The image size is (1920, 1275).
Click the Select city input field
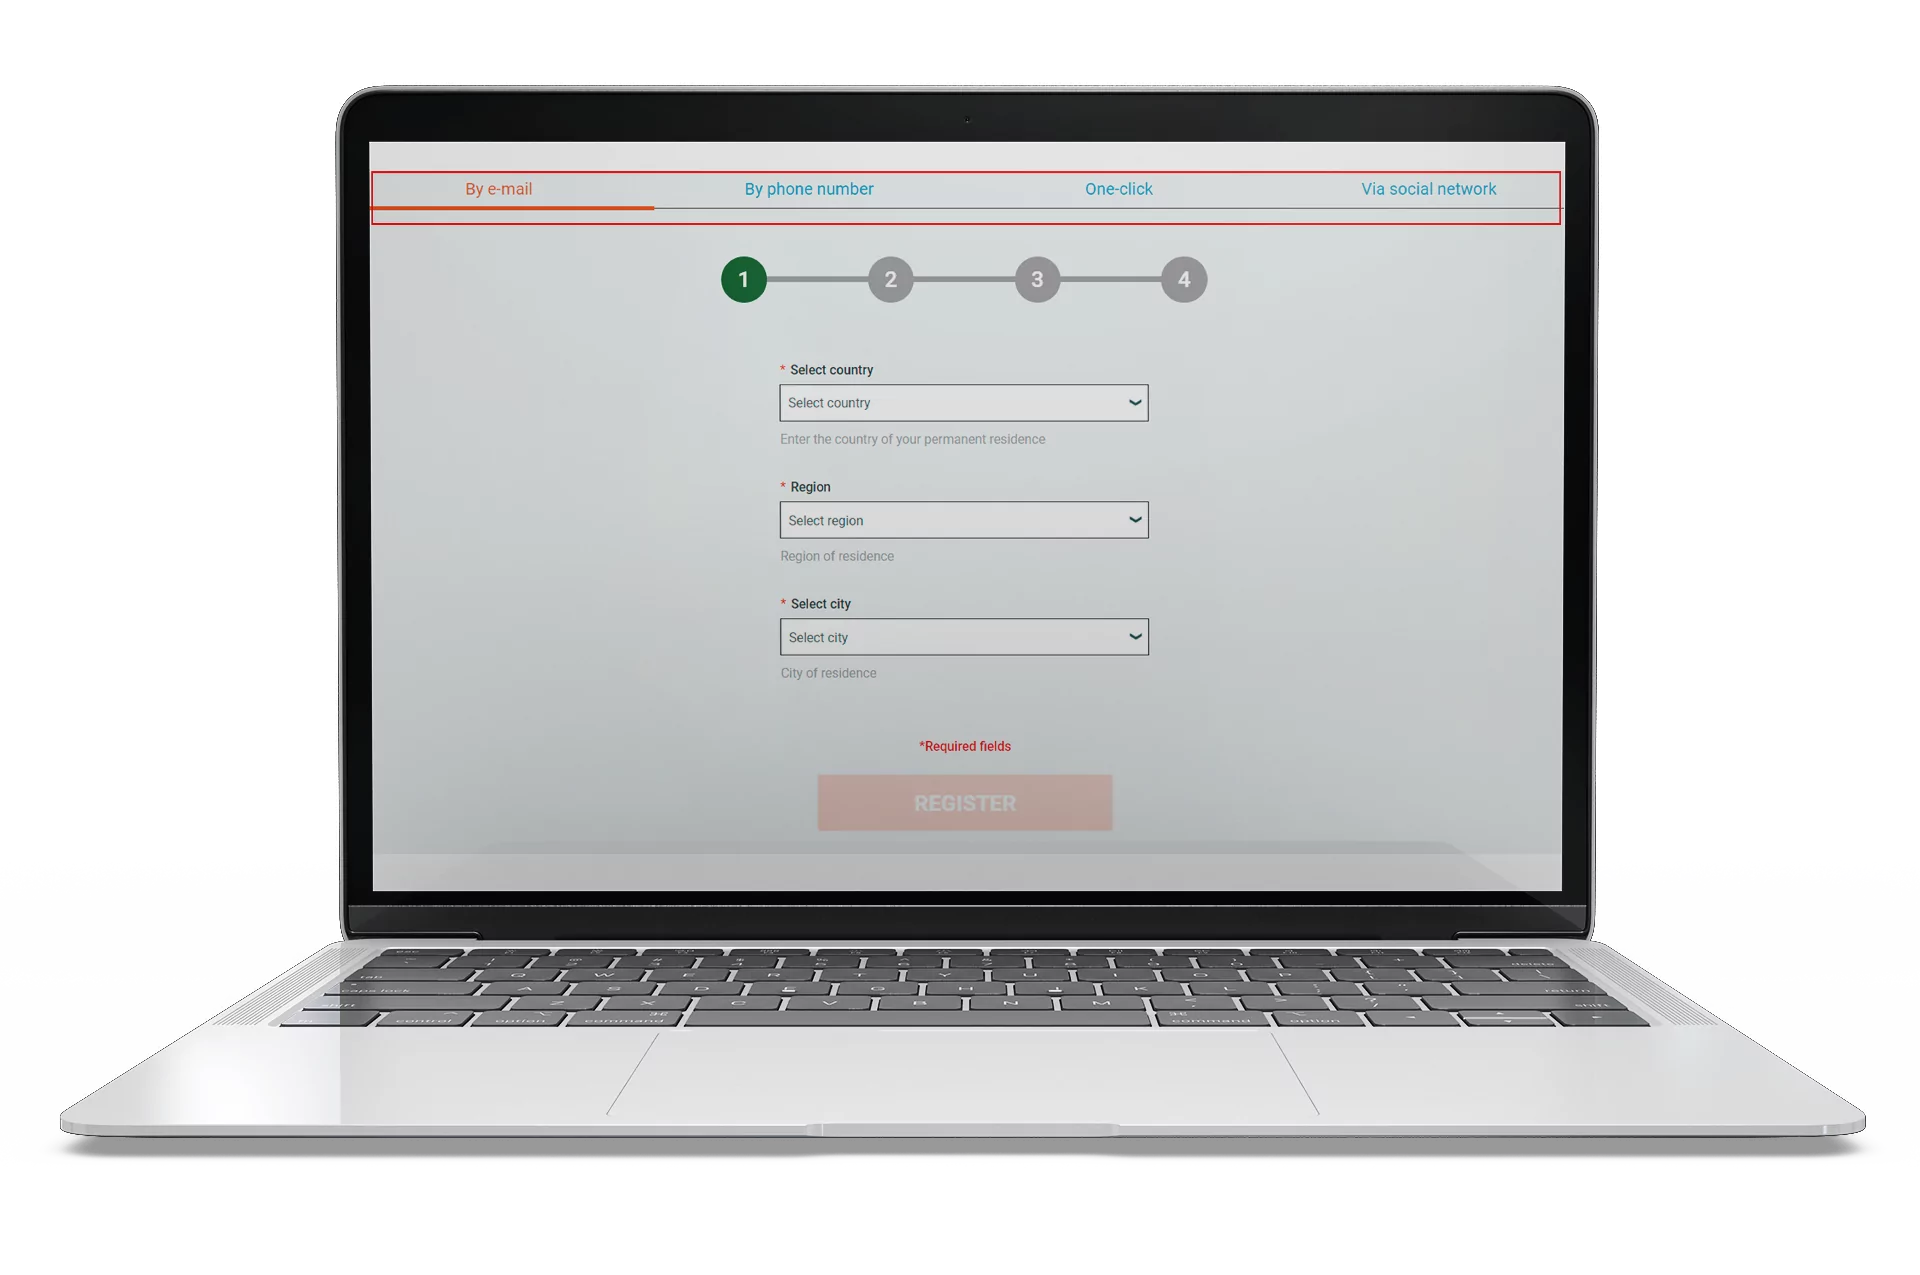(964, 636)
